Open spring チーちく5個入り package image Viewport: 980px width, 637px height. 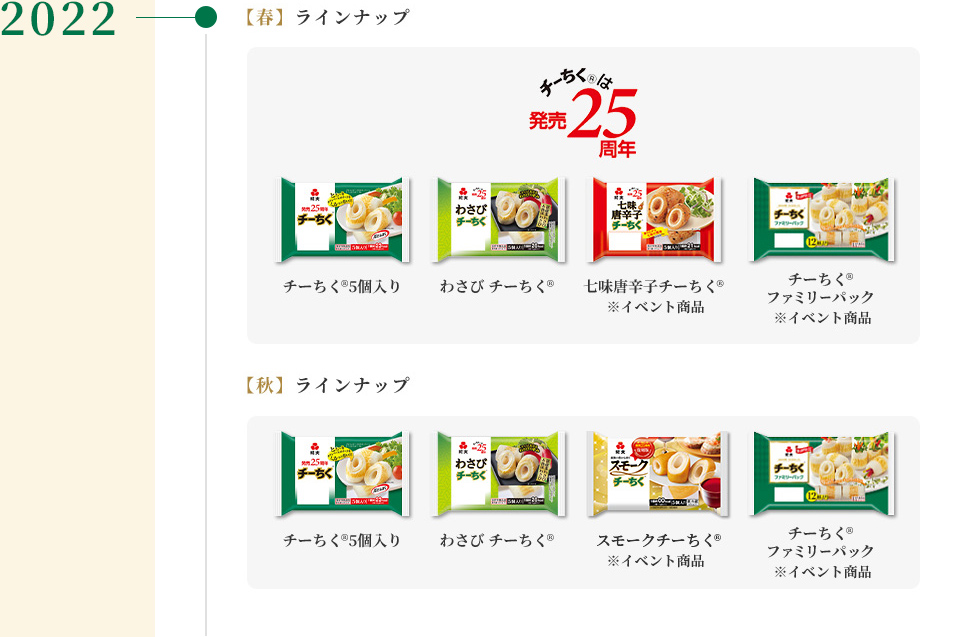click(342, 219)
